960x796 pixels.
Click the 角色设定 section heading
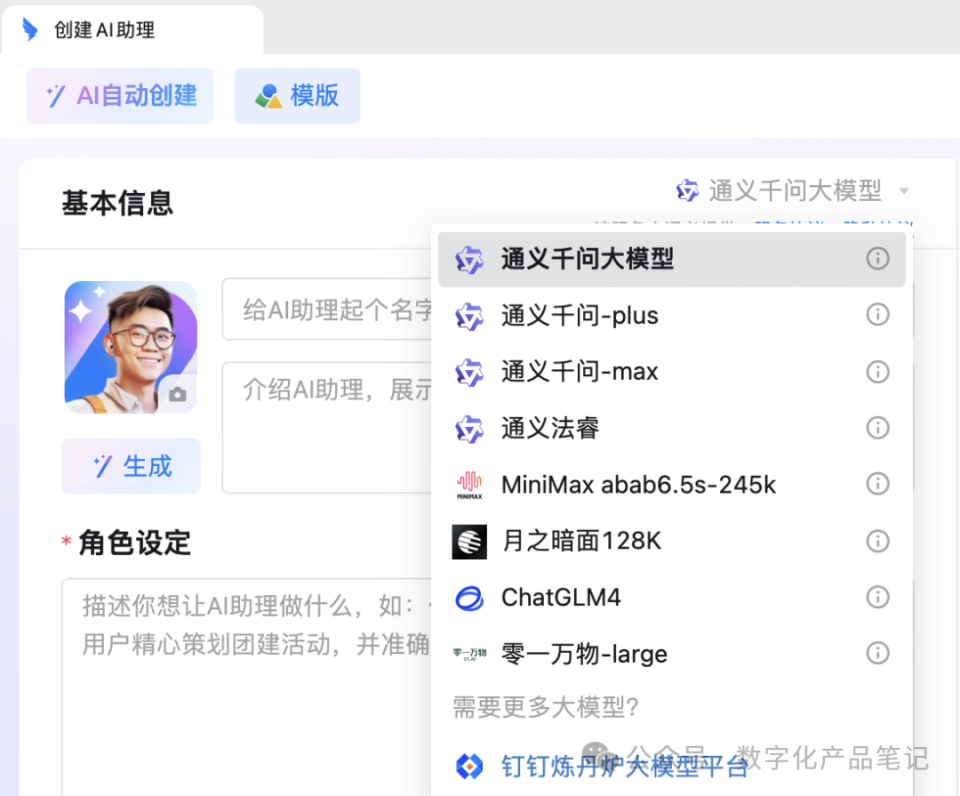(x=135, y=543)
